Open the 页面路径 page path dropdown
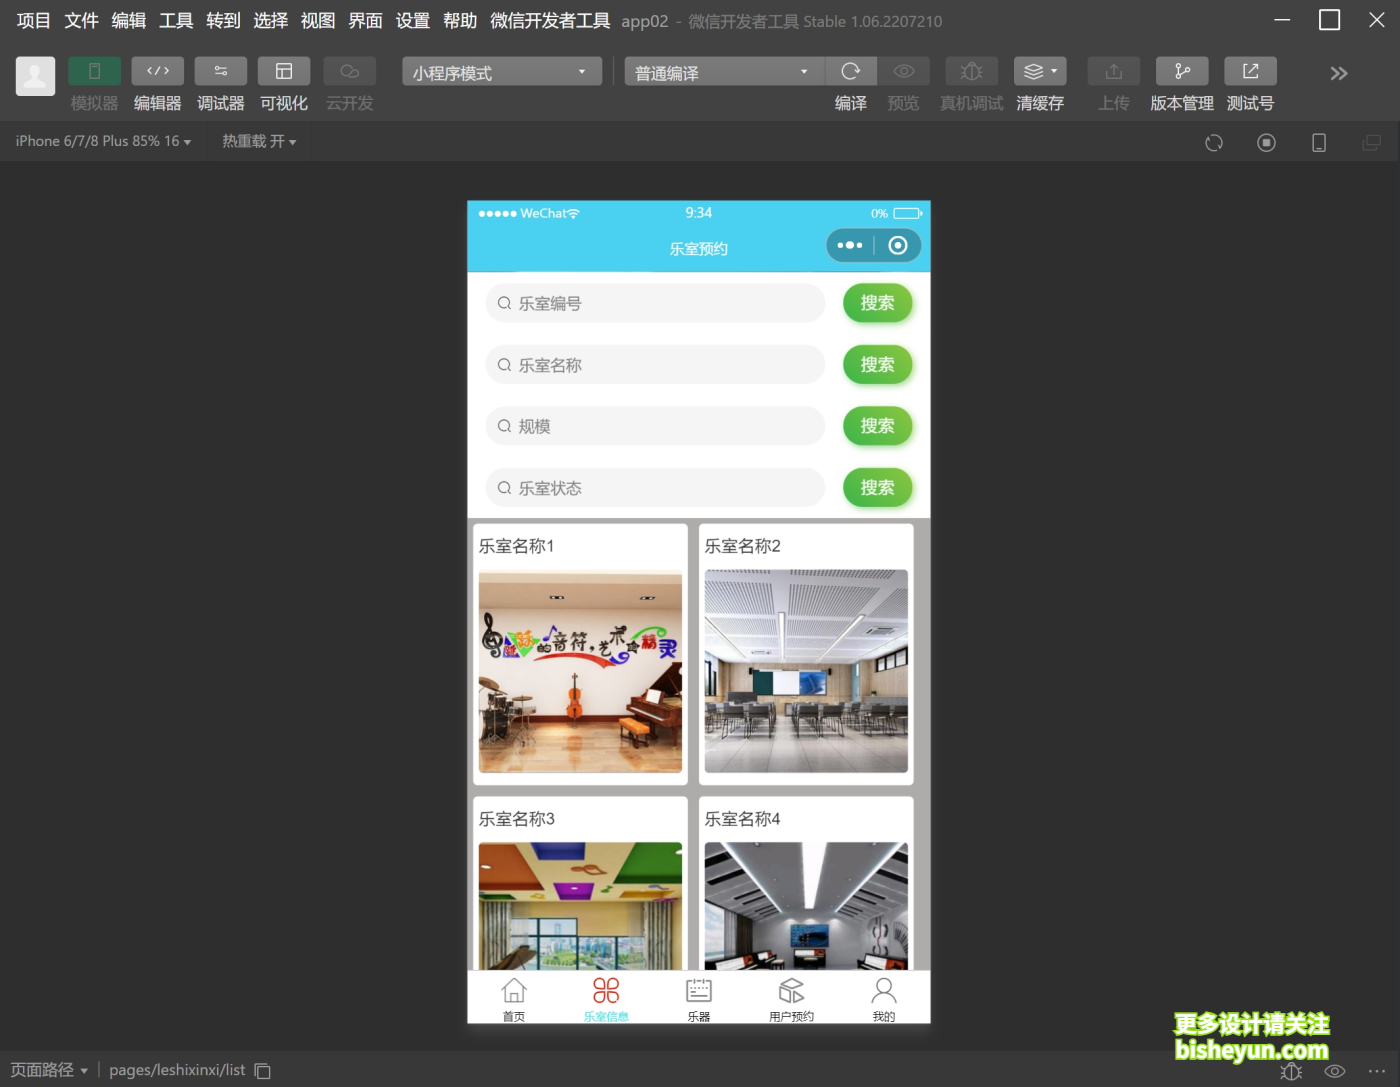The width and height of the screenshot is (1400, 1087). tap(49, 1070)
